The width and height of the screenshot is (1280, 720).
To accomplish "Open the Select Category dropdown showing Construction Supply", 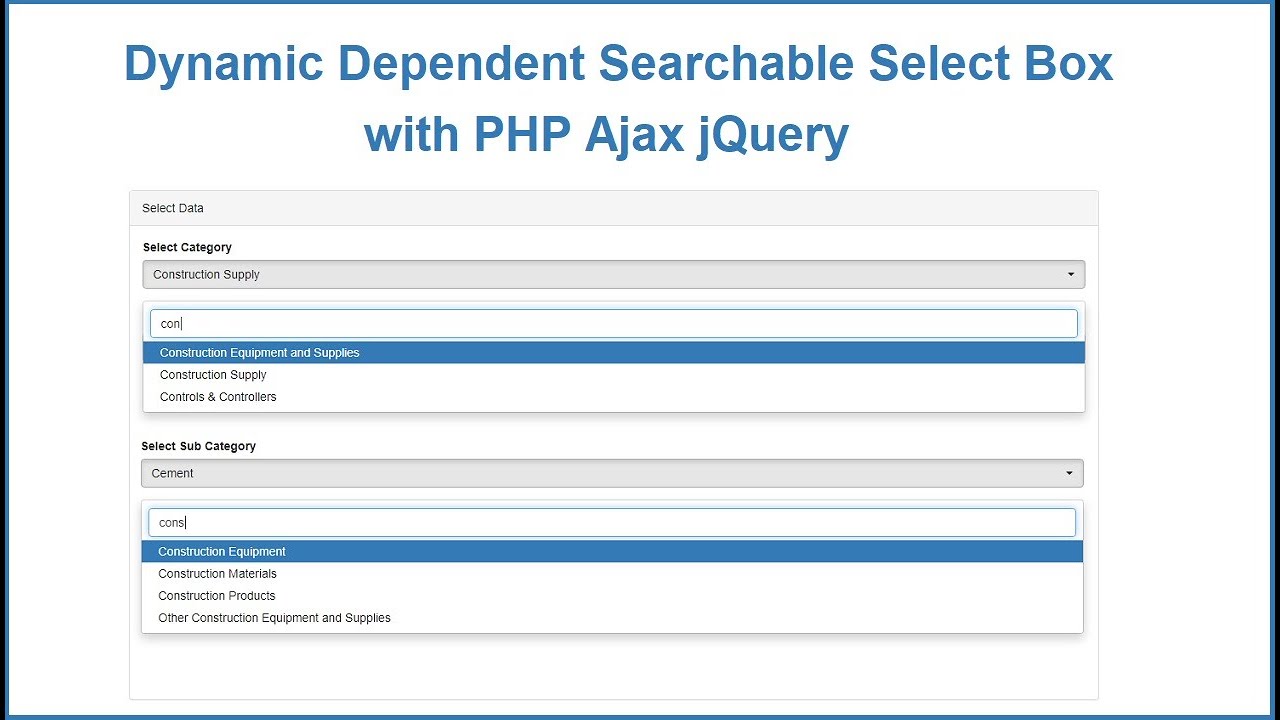I will [613, 274].
